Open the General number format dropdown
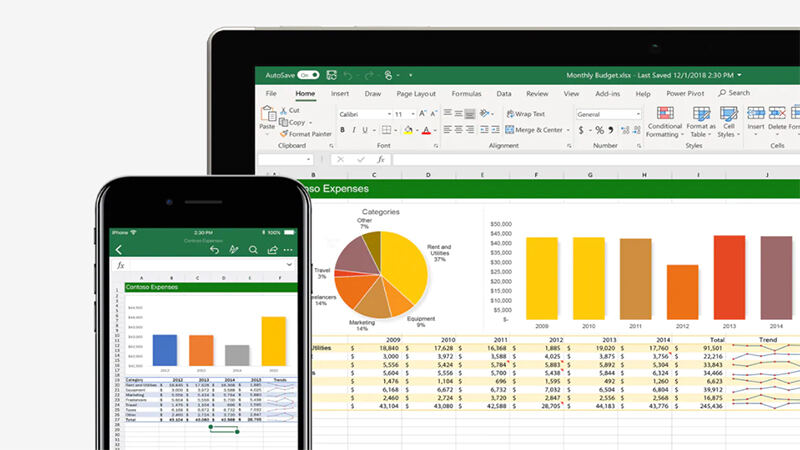Image resolution: width=800 pixels, height=450 pixels. [638, 114]
